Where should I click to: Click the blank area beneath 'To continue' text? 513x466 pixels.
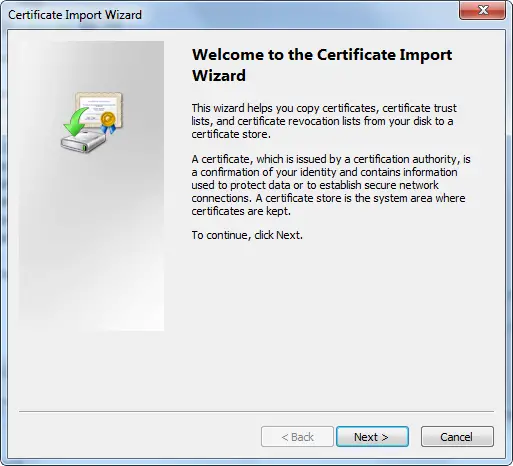[x=330, y=317]
